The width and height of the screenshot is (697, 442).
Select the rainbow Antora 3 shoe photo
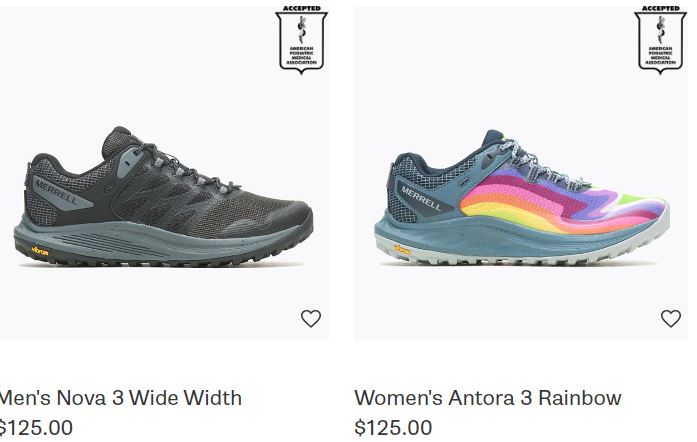[521, 197]
